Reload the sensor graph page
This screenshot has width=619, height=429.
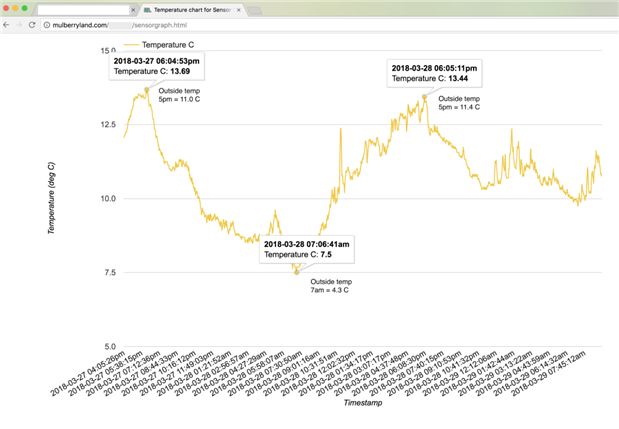(x=32, y=24)
